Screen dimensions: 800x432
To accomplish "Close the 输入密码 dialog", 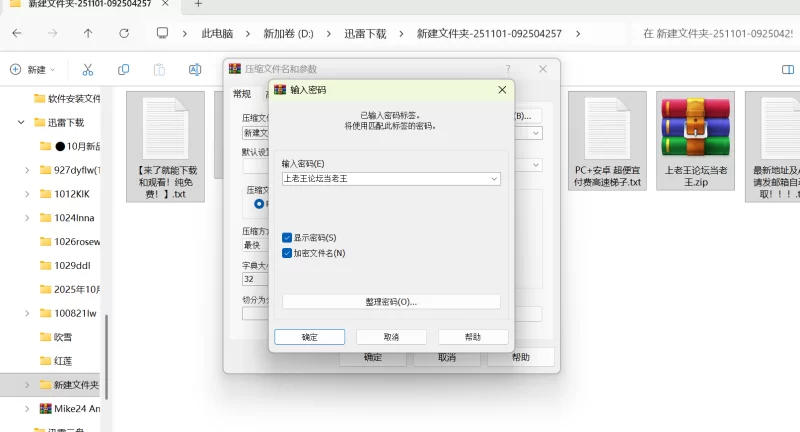I will (502, 90).
